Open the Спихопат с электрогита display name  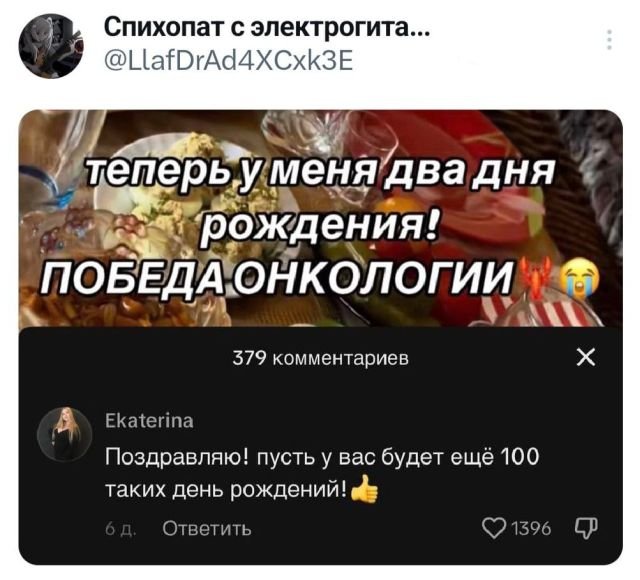267,29
